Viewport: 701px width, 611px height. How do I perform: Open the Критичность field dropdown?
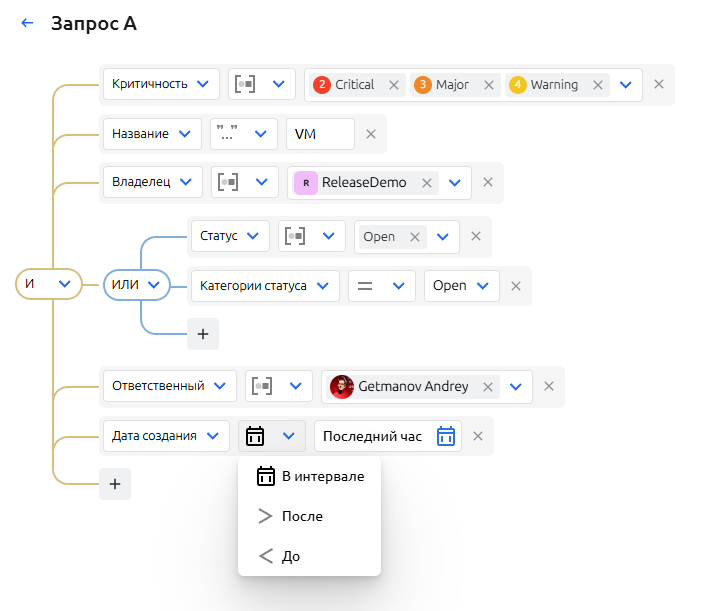point(161,85)
